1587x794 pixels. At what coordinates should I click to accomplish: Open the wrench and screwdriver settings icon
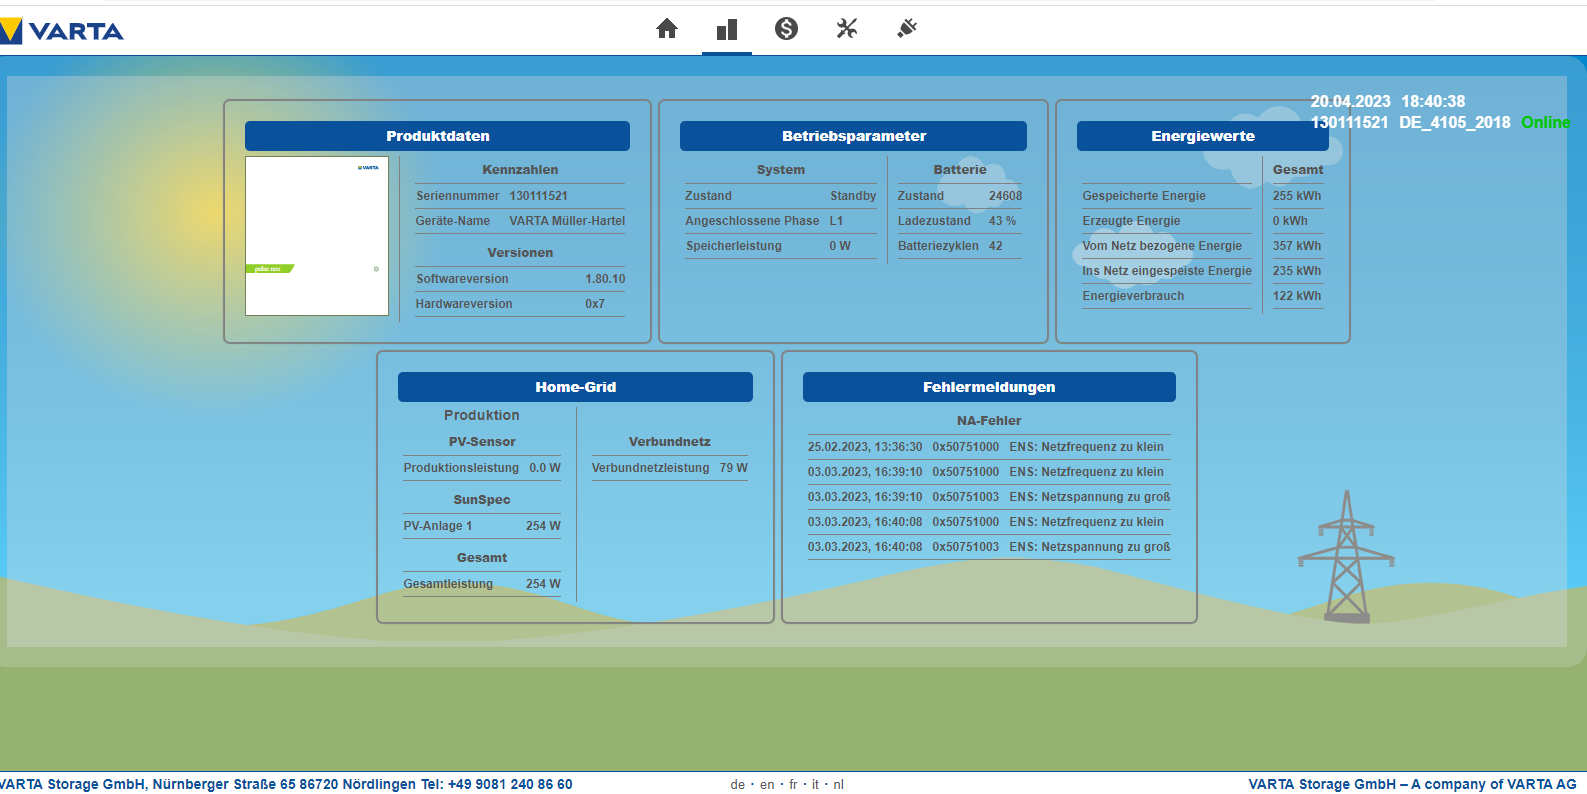click(847, 28)
